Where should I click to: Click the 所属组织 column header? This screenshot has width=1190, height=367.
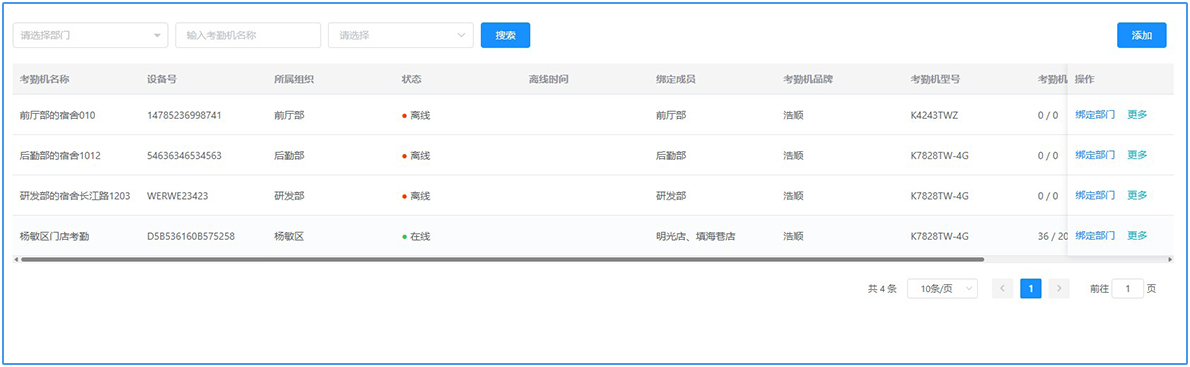coord(294,80)
